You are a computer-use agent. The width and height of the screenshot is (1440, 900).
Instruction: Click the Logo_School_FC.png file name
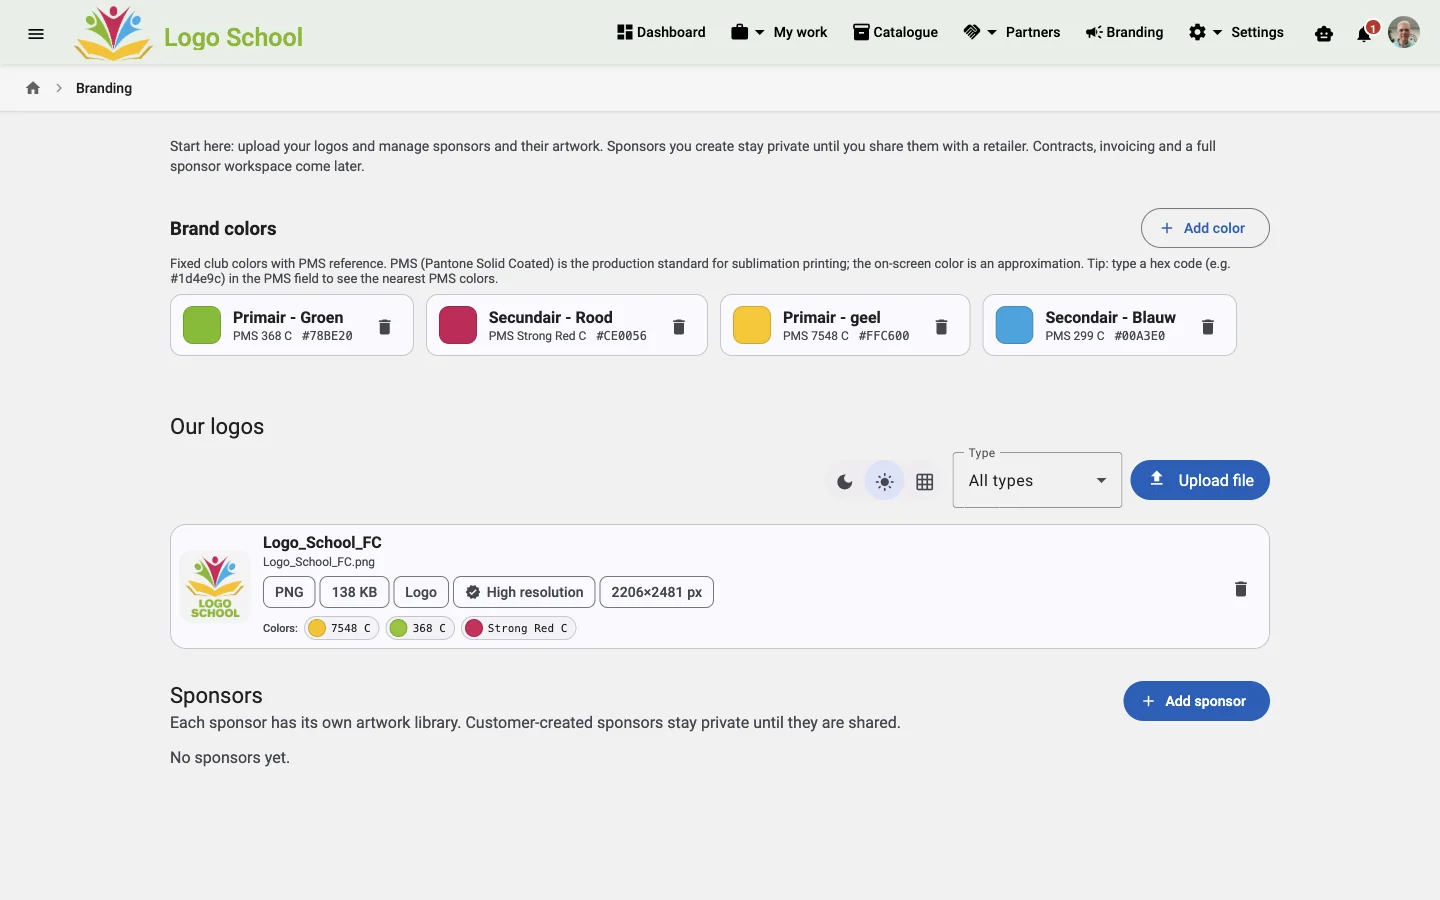[319, 562]
